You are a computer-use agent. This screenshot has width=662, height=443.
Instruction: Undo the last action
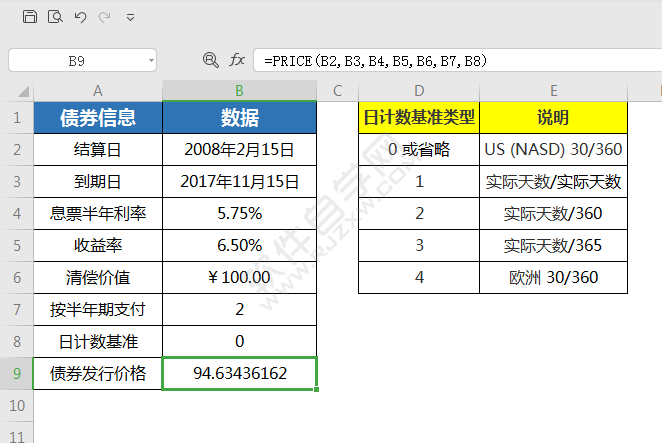point(80,17)
